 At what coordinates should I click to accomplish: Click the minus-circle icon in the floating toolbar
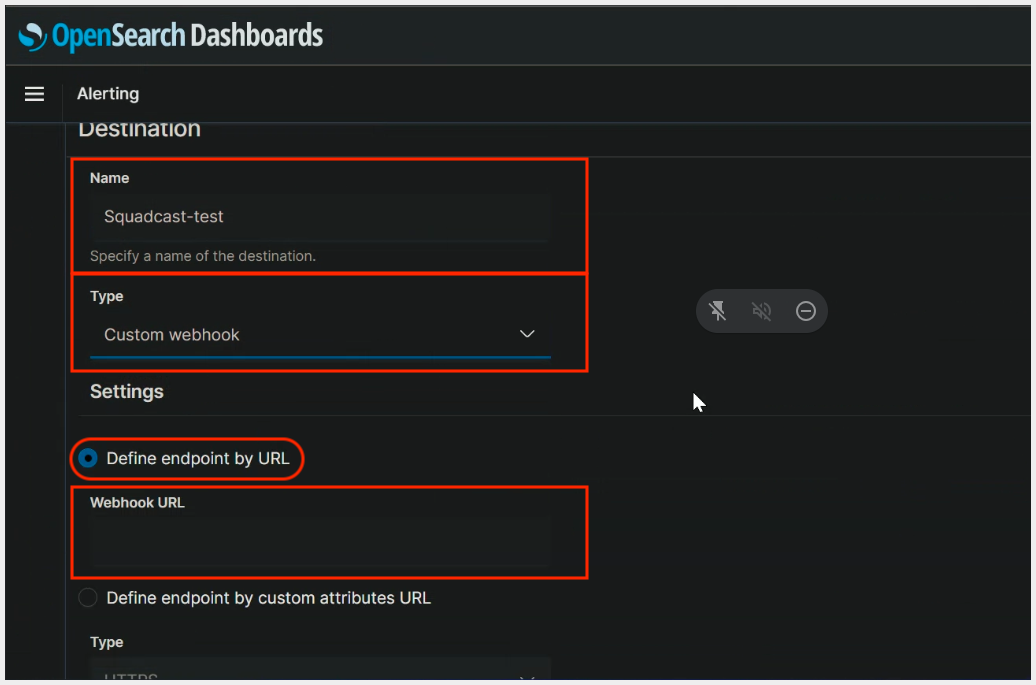click(806, 311)
